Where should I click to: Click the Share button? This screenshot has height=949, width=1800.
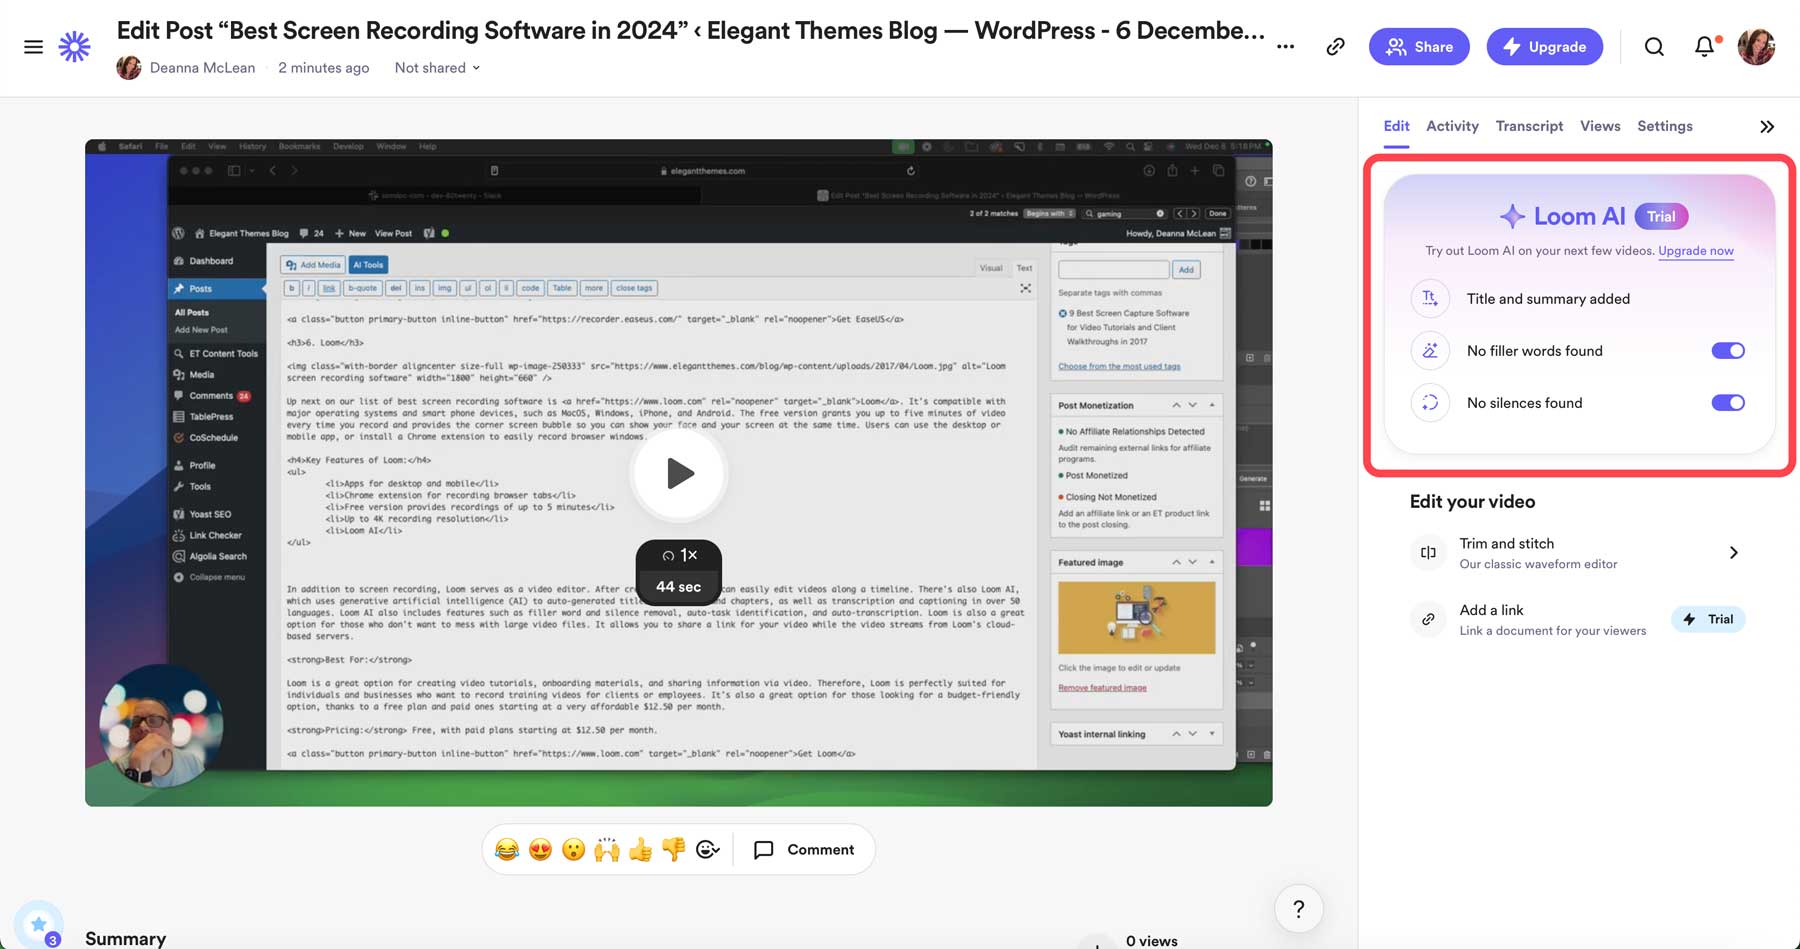[x=1418, y=47]
